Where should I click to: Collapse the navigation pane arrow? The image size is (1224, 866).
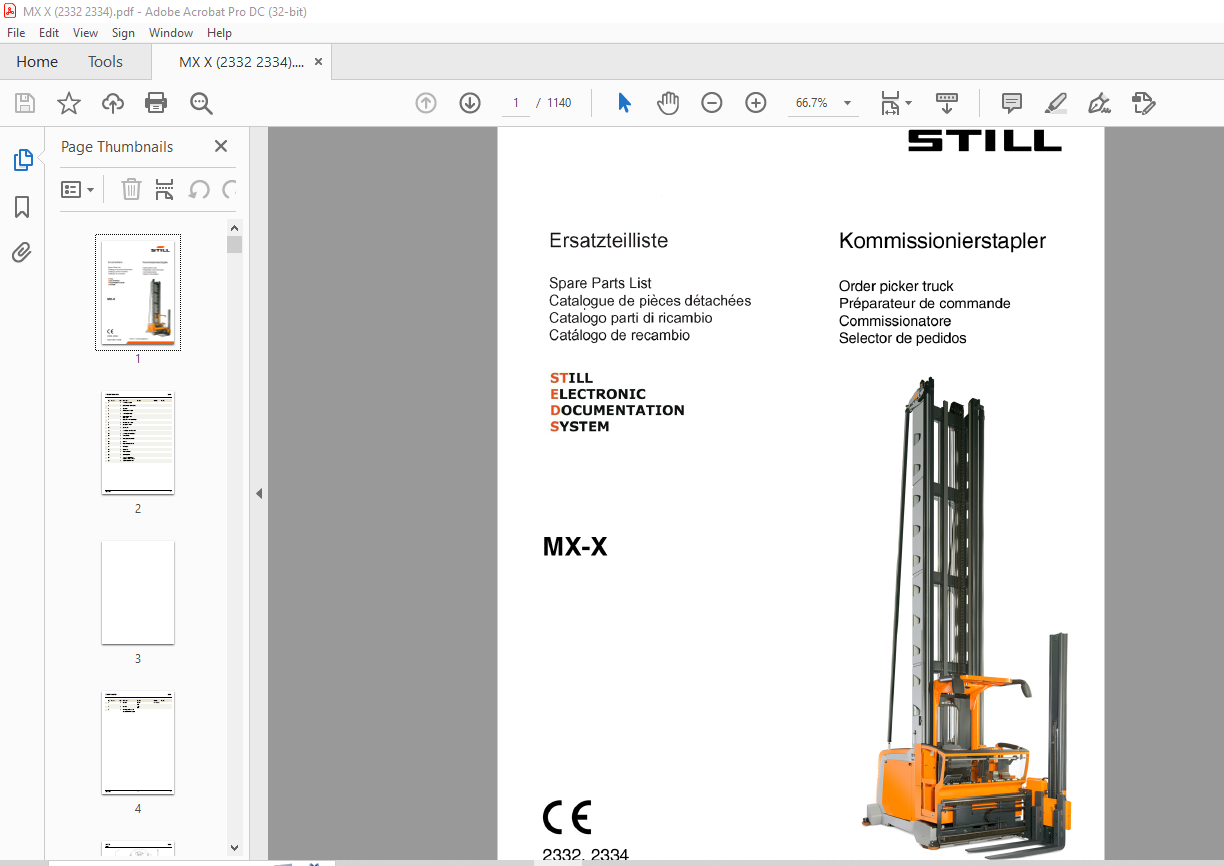coord(259,493)
